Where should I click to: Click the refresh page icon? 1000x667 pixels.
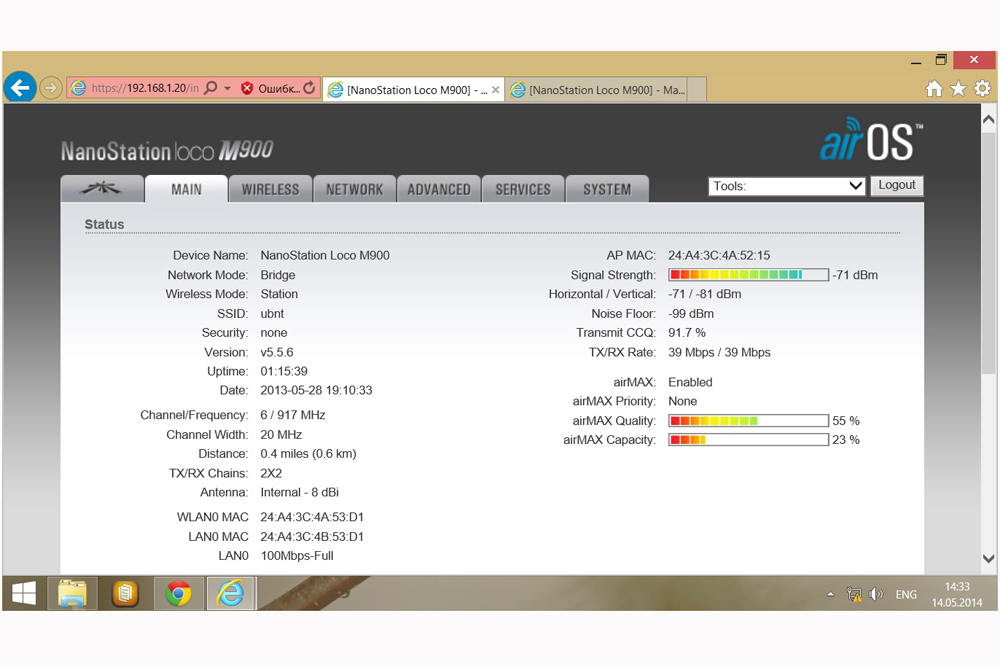(x=309, y=88)
